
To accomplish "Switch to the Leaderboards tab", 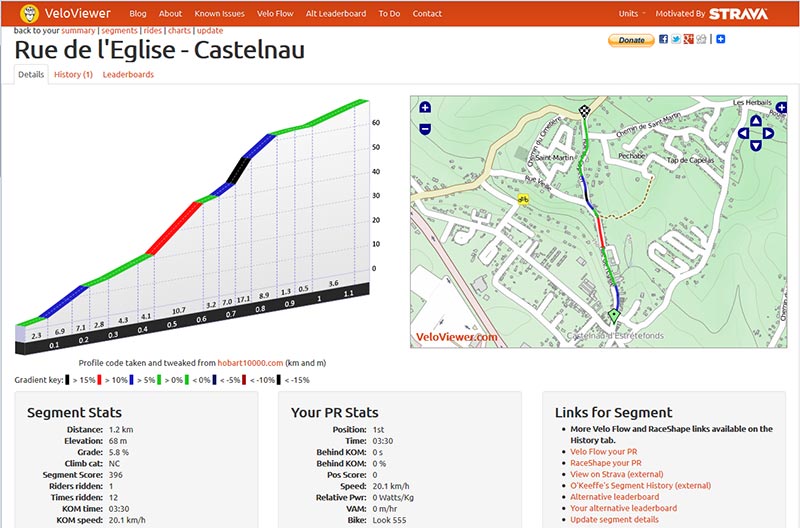I will click(128, 74).
